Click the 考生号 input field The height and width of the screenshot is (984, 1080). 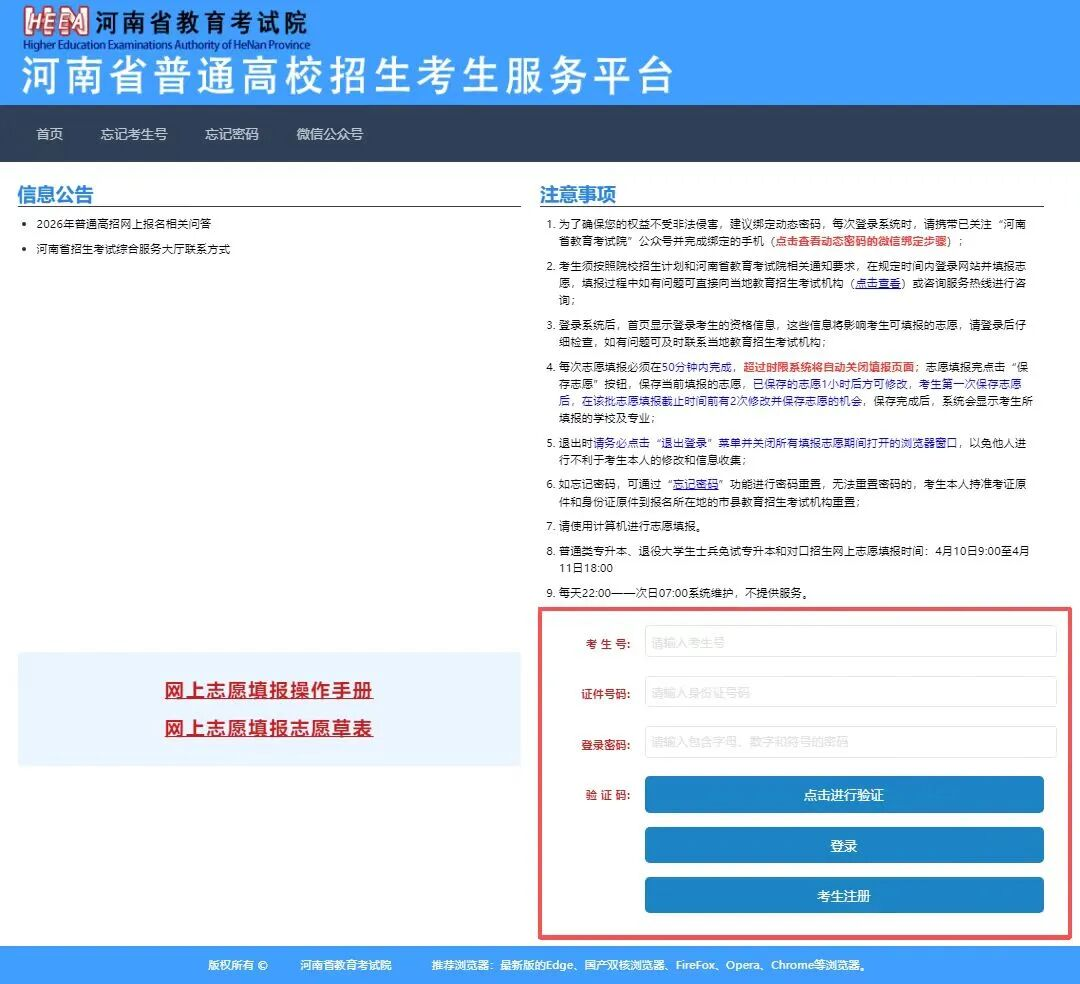849,641
